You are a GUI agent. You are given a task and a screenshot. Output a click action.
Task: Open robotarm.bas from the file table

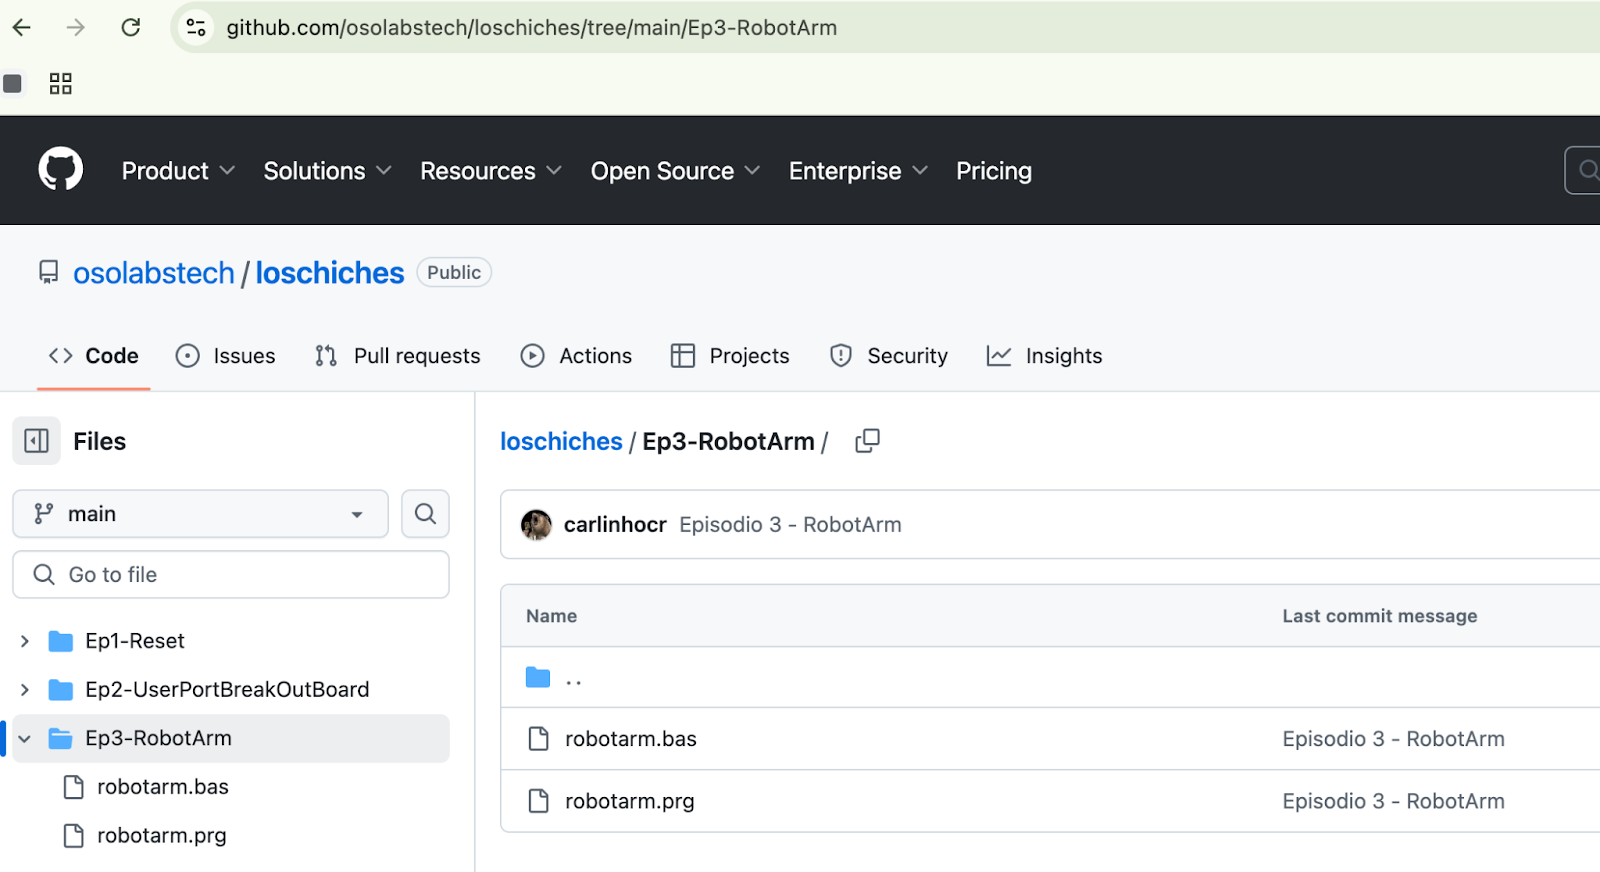pyautogui.click(x=631, y=739)
